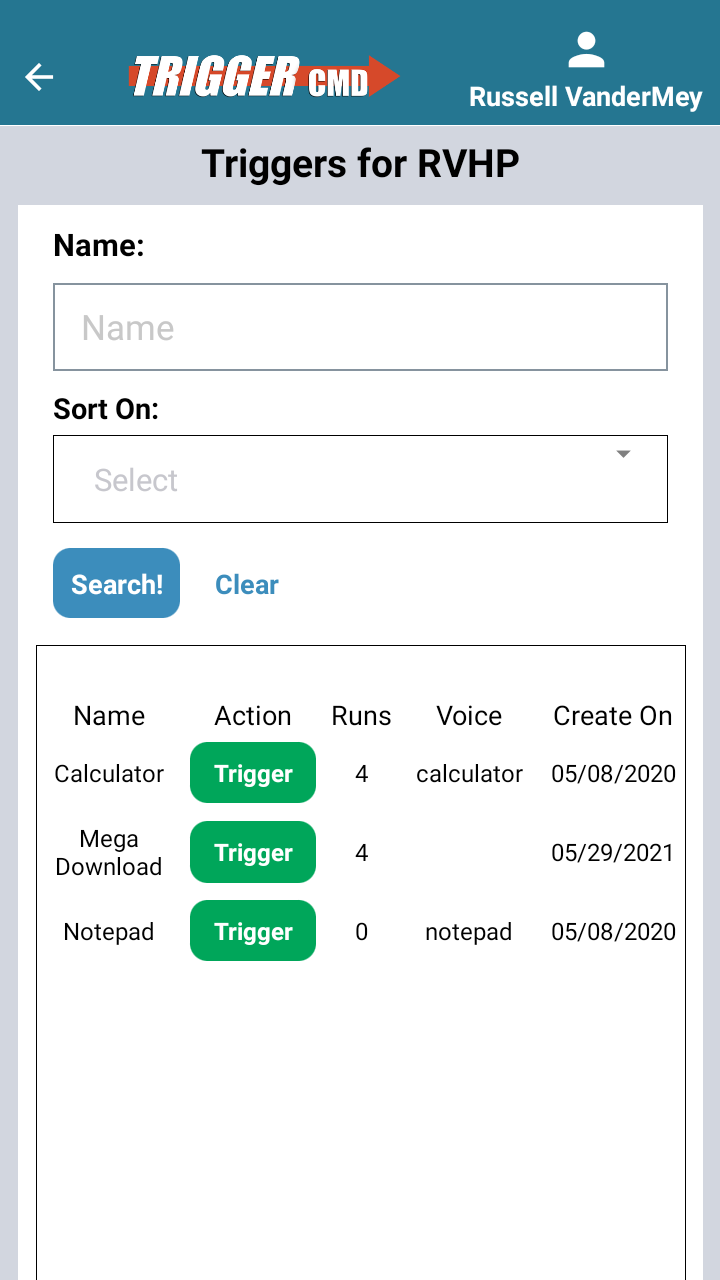The height and width of the screenshot is (1280, 720).
Task: Trigger the Mega Download command
Action: [x=252, y=852]
